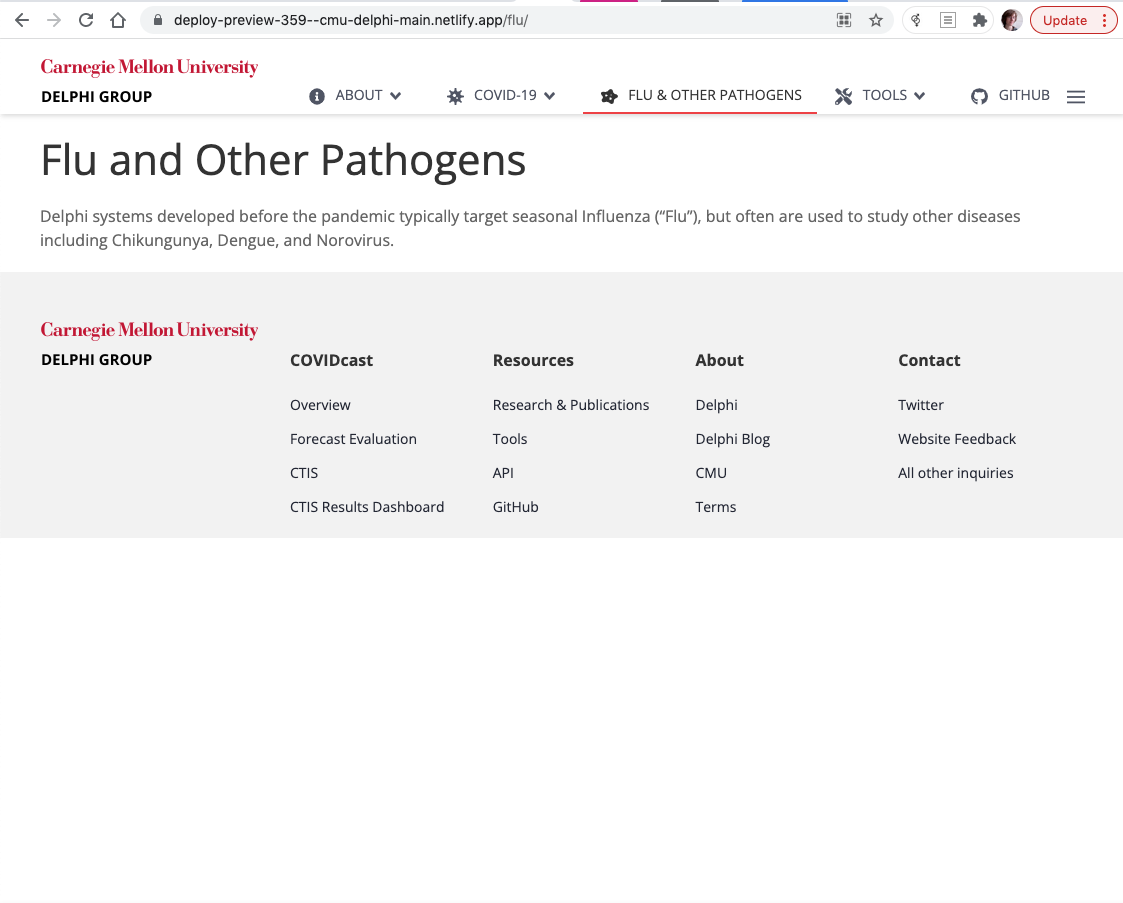The image size is (1123, 903).
Task: Click the About footer heading
Action: pyautogui.click(x=720, y=360)
